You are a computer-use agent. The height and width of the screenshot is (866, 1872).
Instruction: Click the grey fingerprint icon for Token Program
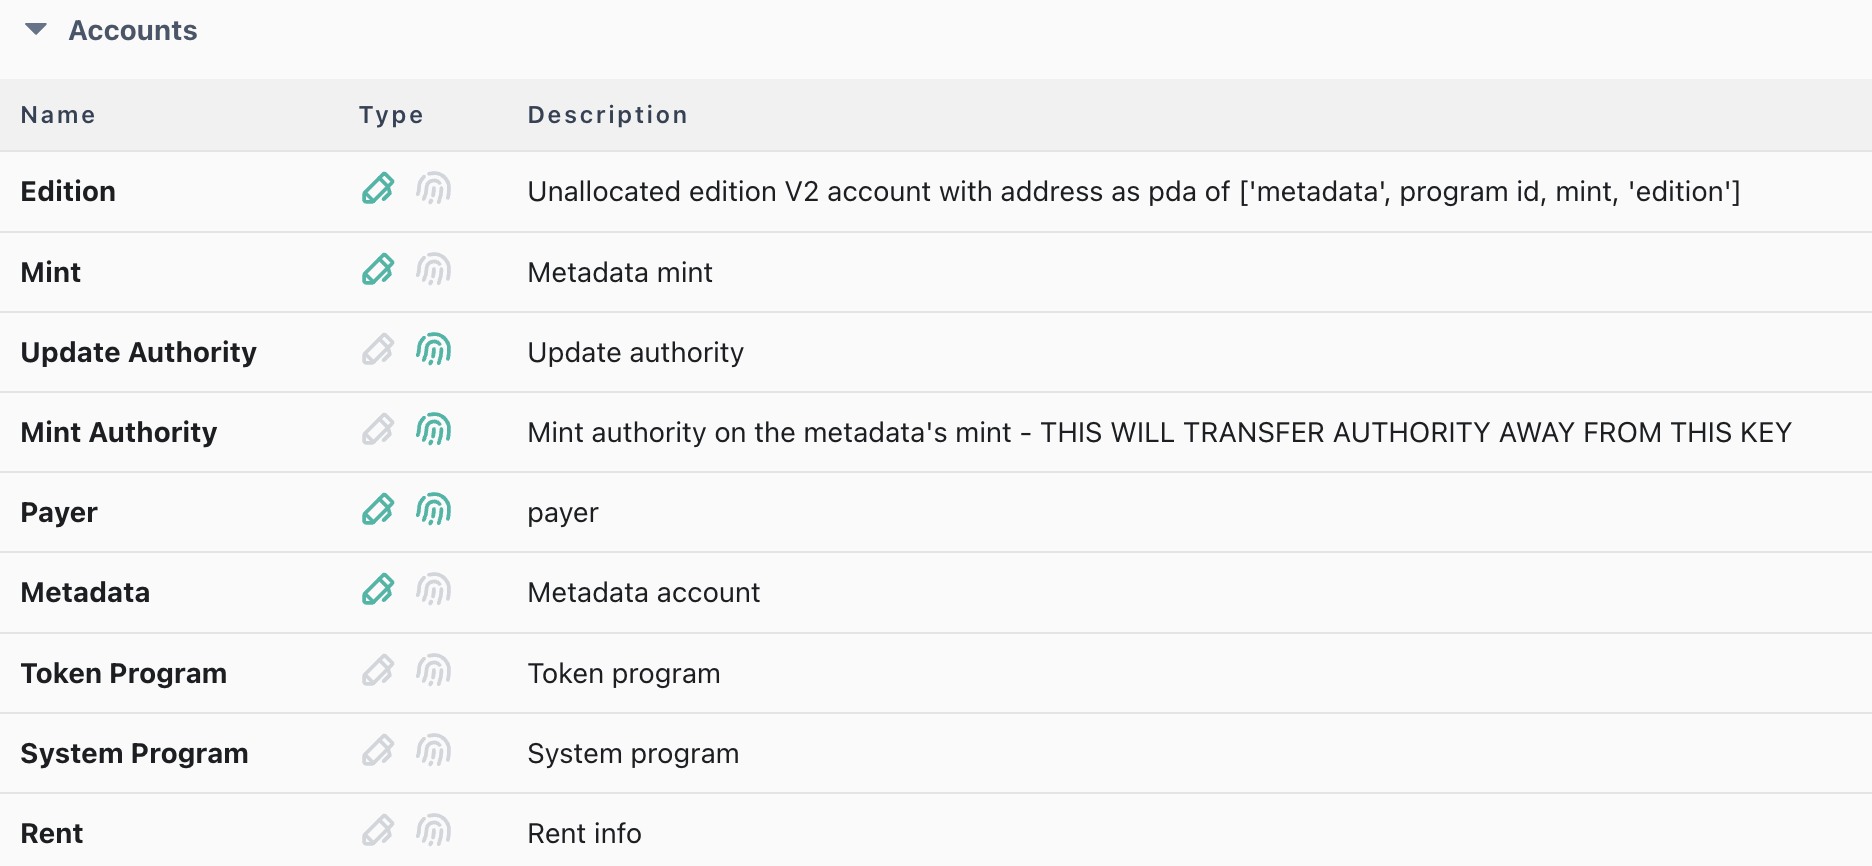click(x=433, y=671)
